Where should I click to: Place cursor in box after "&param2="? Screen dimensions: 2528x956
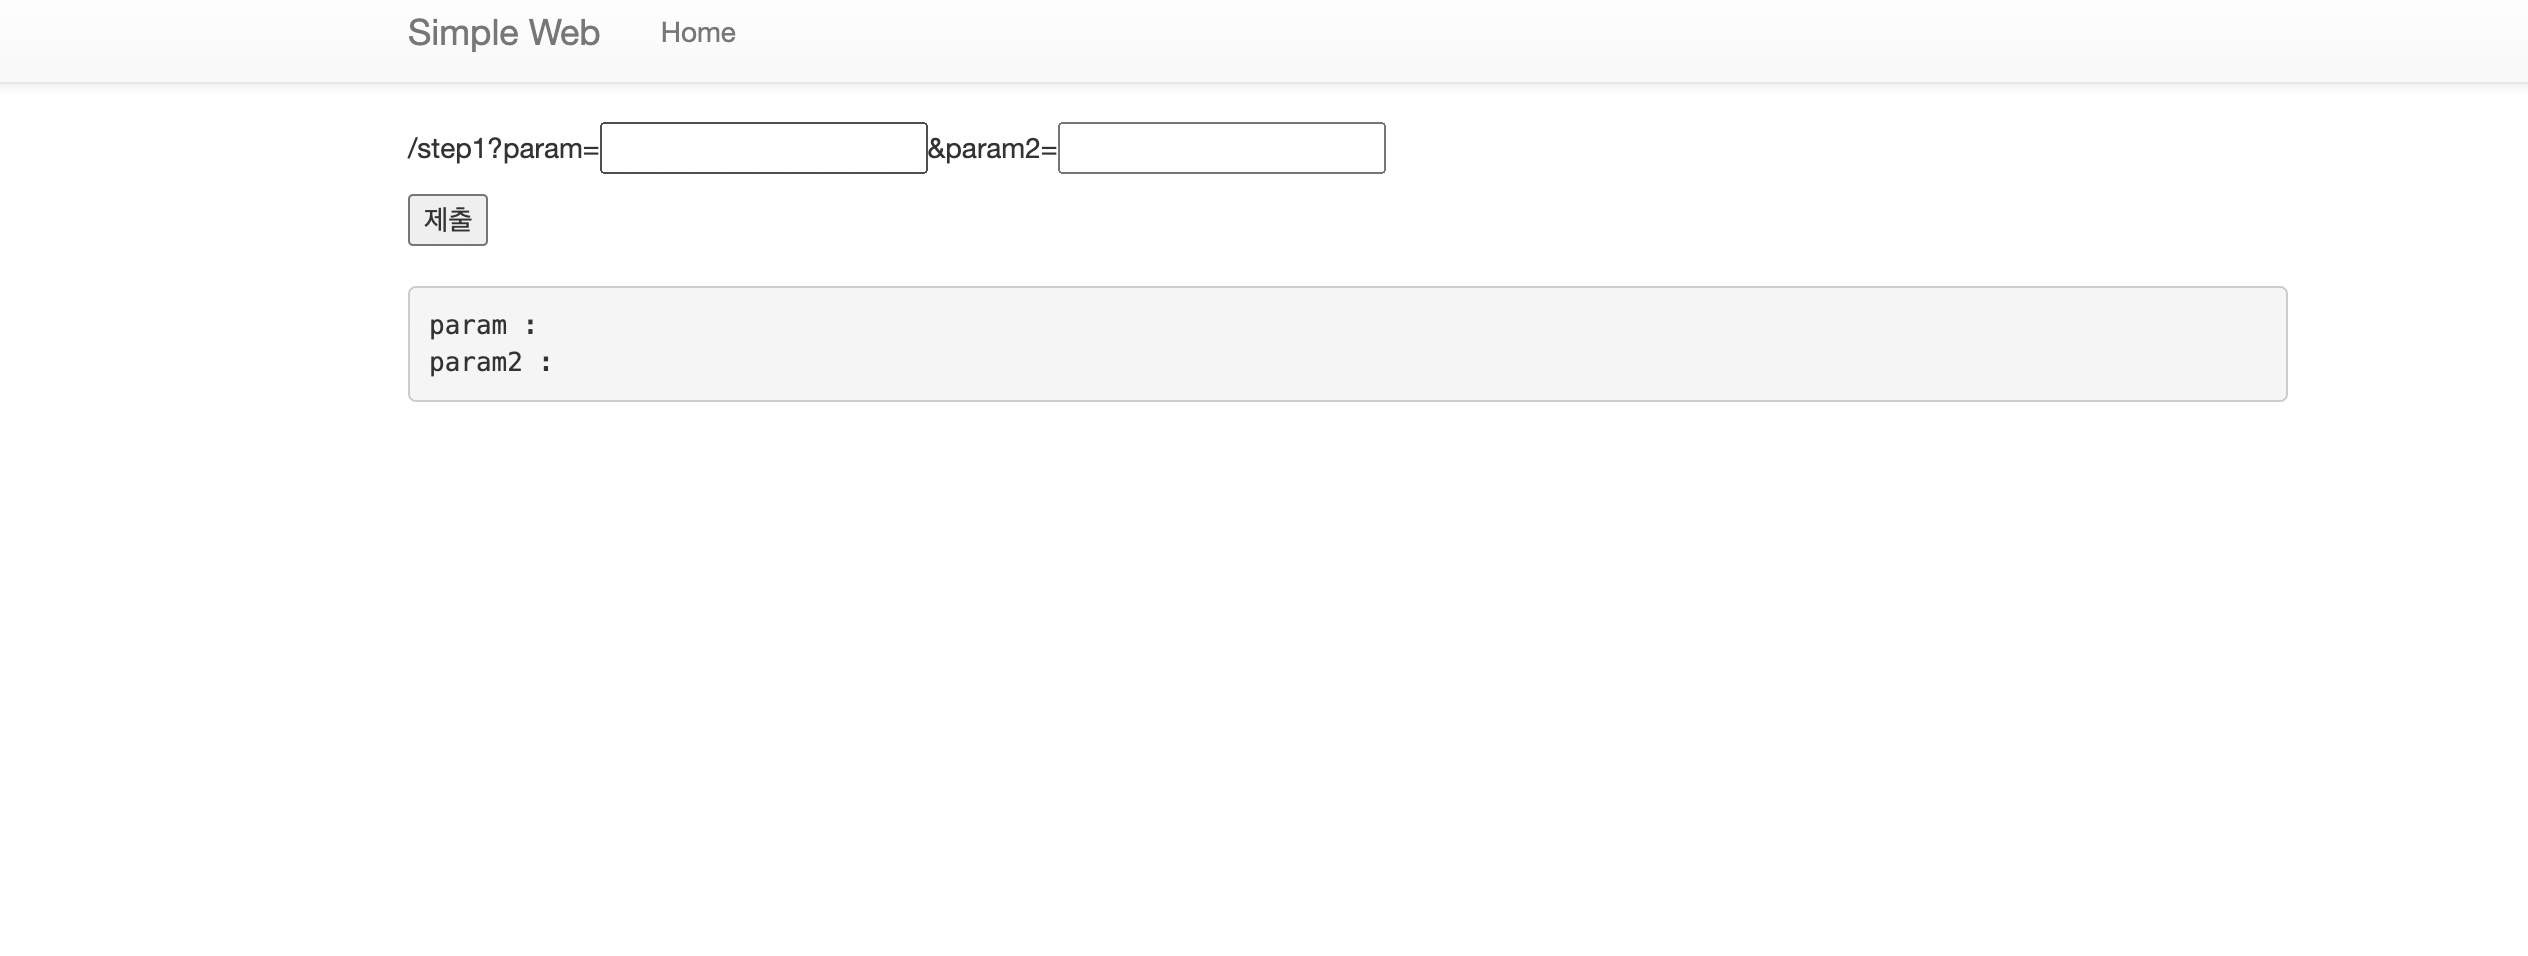coord(1221,148)
